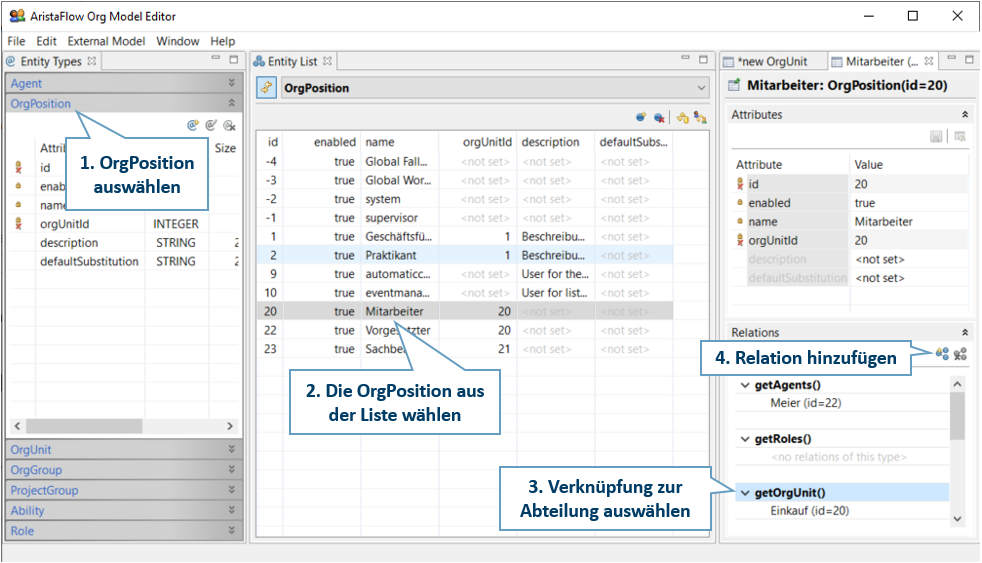The width and height of the screenshot is (982, 563).
Task: Maximize the Entity Types view
Action: [x=234, y=59]
